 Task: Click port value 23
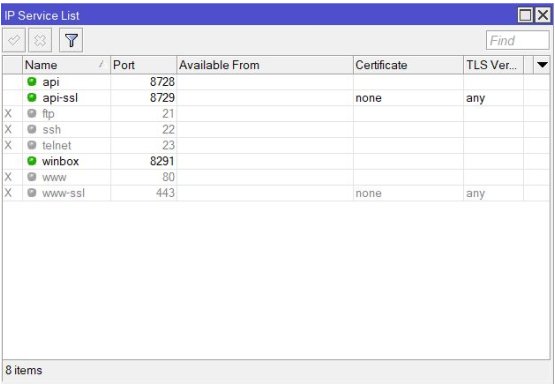pyautogui.click(x=168, y=145)
